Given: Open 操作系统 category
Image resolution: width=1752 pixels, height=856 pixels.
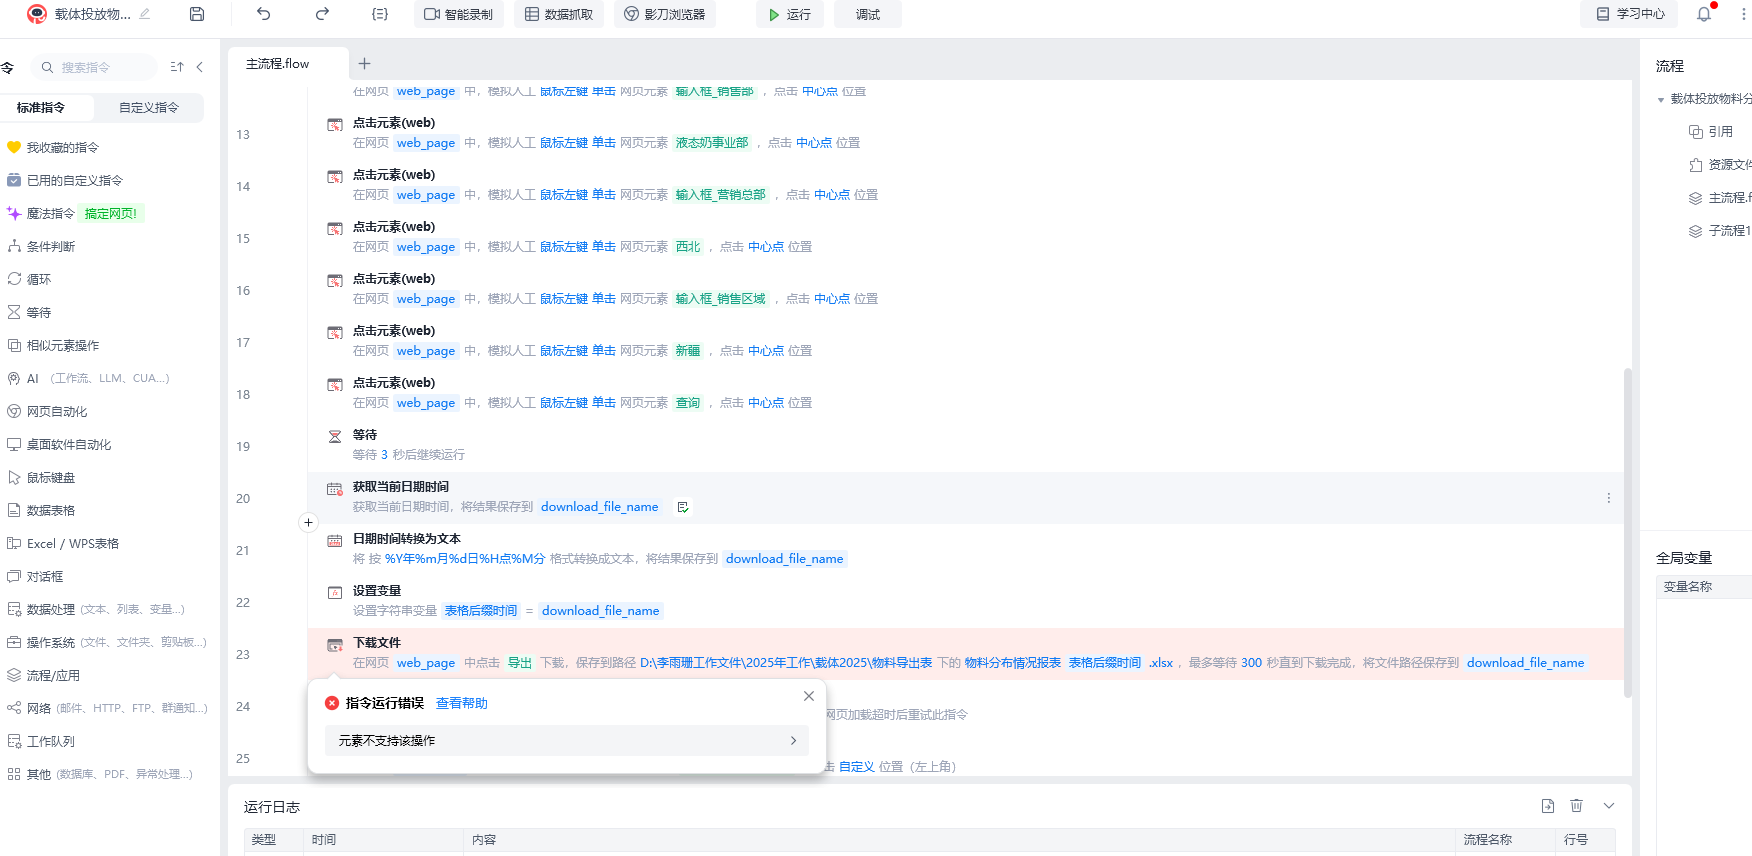Looking at the screenshot, I should pos(107,642).
